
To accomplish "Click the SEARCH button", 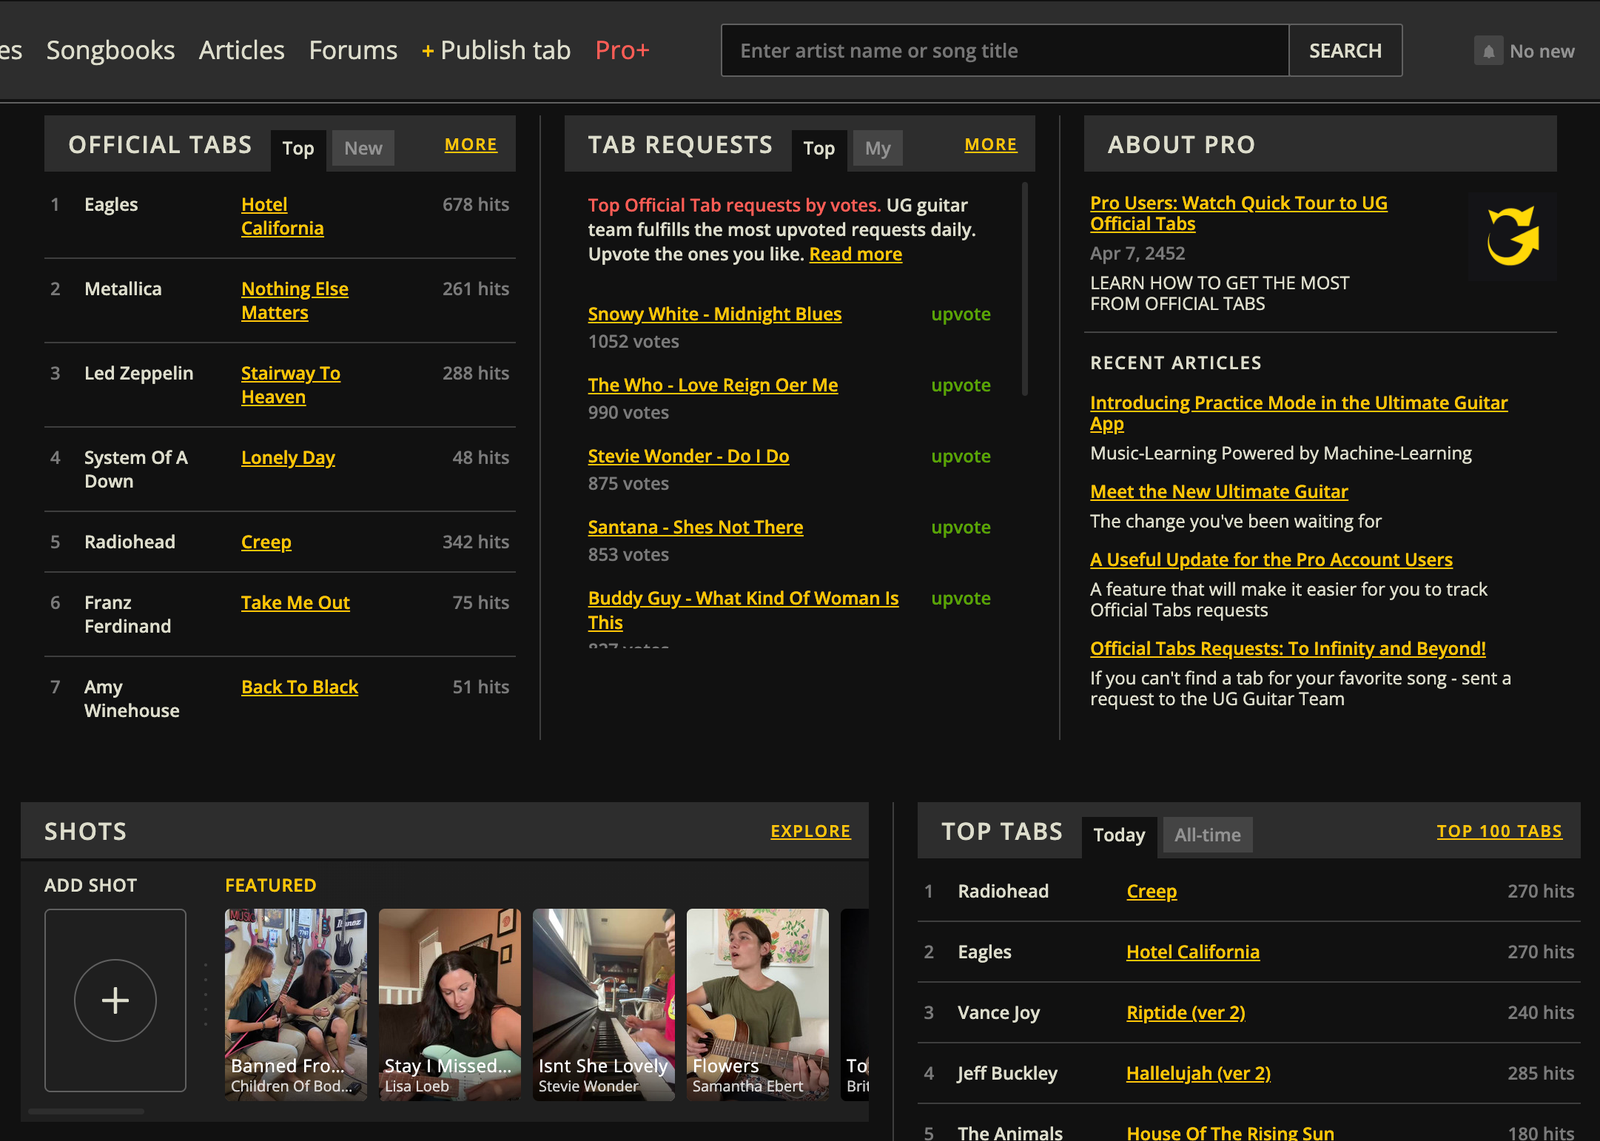I will click(x=1345, y=50).
